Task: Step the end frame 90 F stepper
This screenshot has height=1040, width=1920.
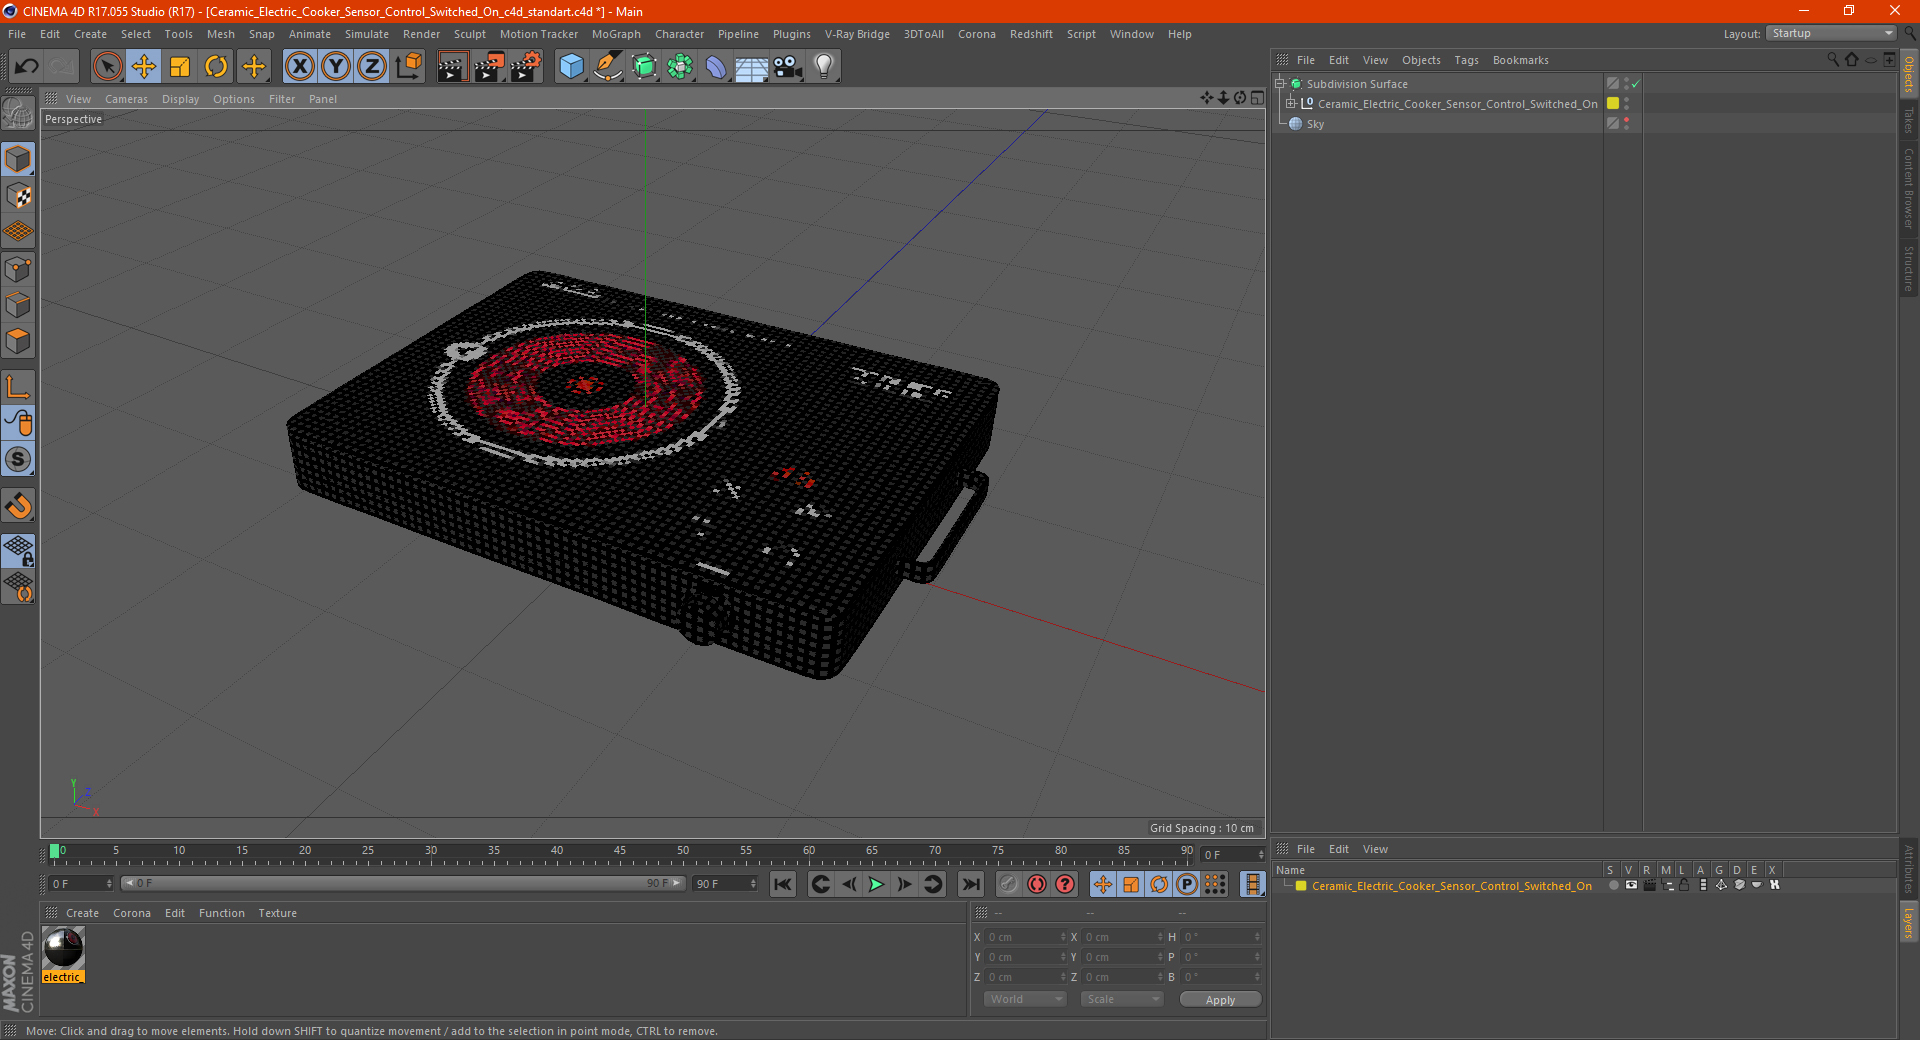Action: [753, 884]
